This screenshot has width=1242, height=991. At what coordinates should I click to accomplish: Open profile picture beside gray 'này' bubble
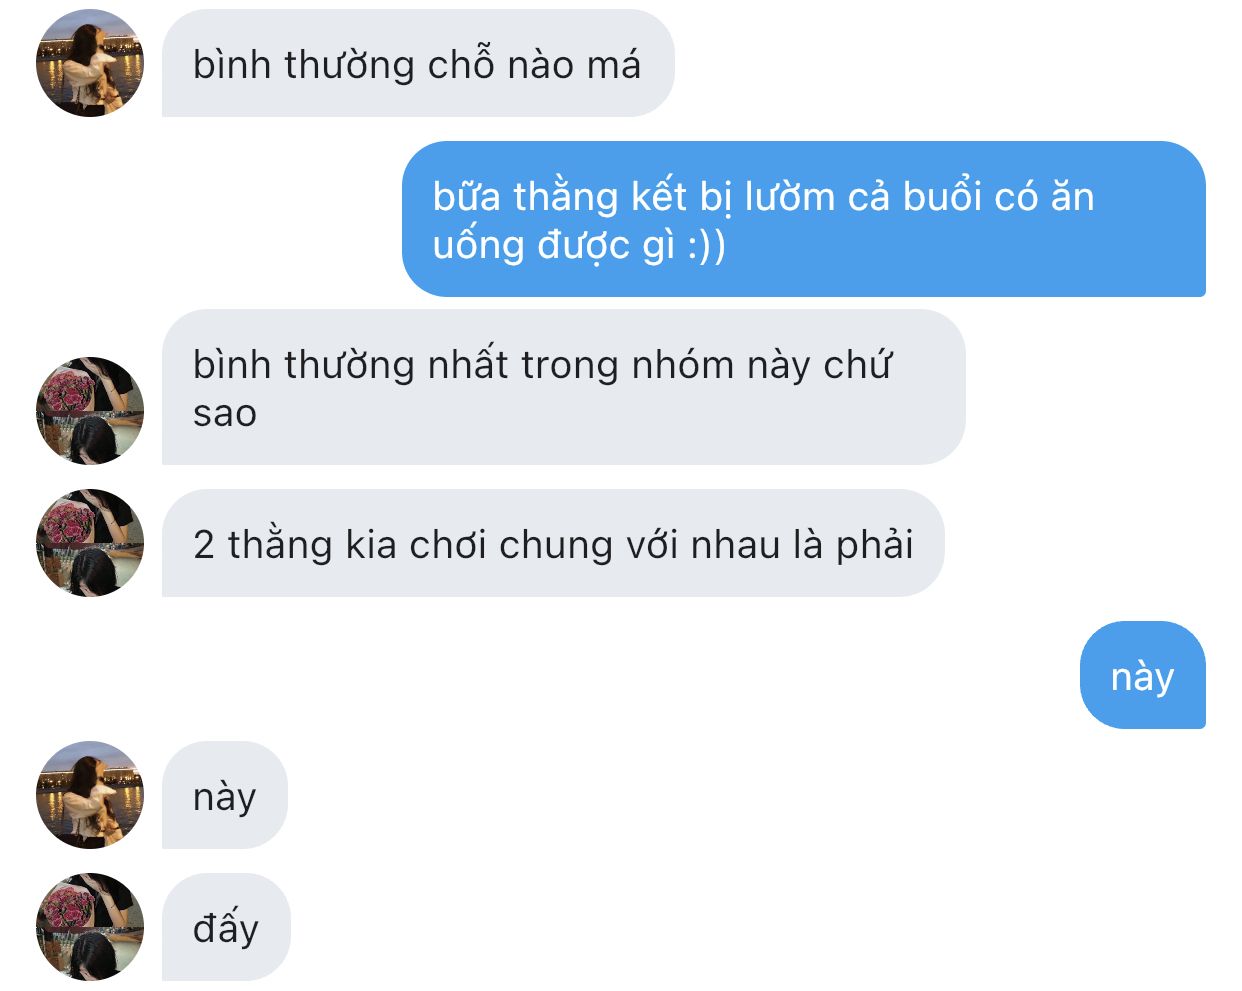click(90, 795)
